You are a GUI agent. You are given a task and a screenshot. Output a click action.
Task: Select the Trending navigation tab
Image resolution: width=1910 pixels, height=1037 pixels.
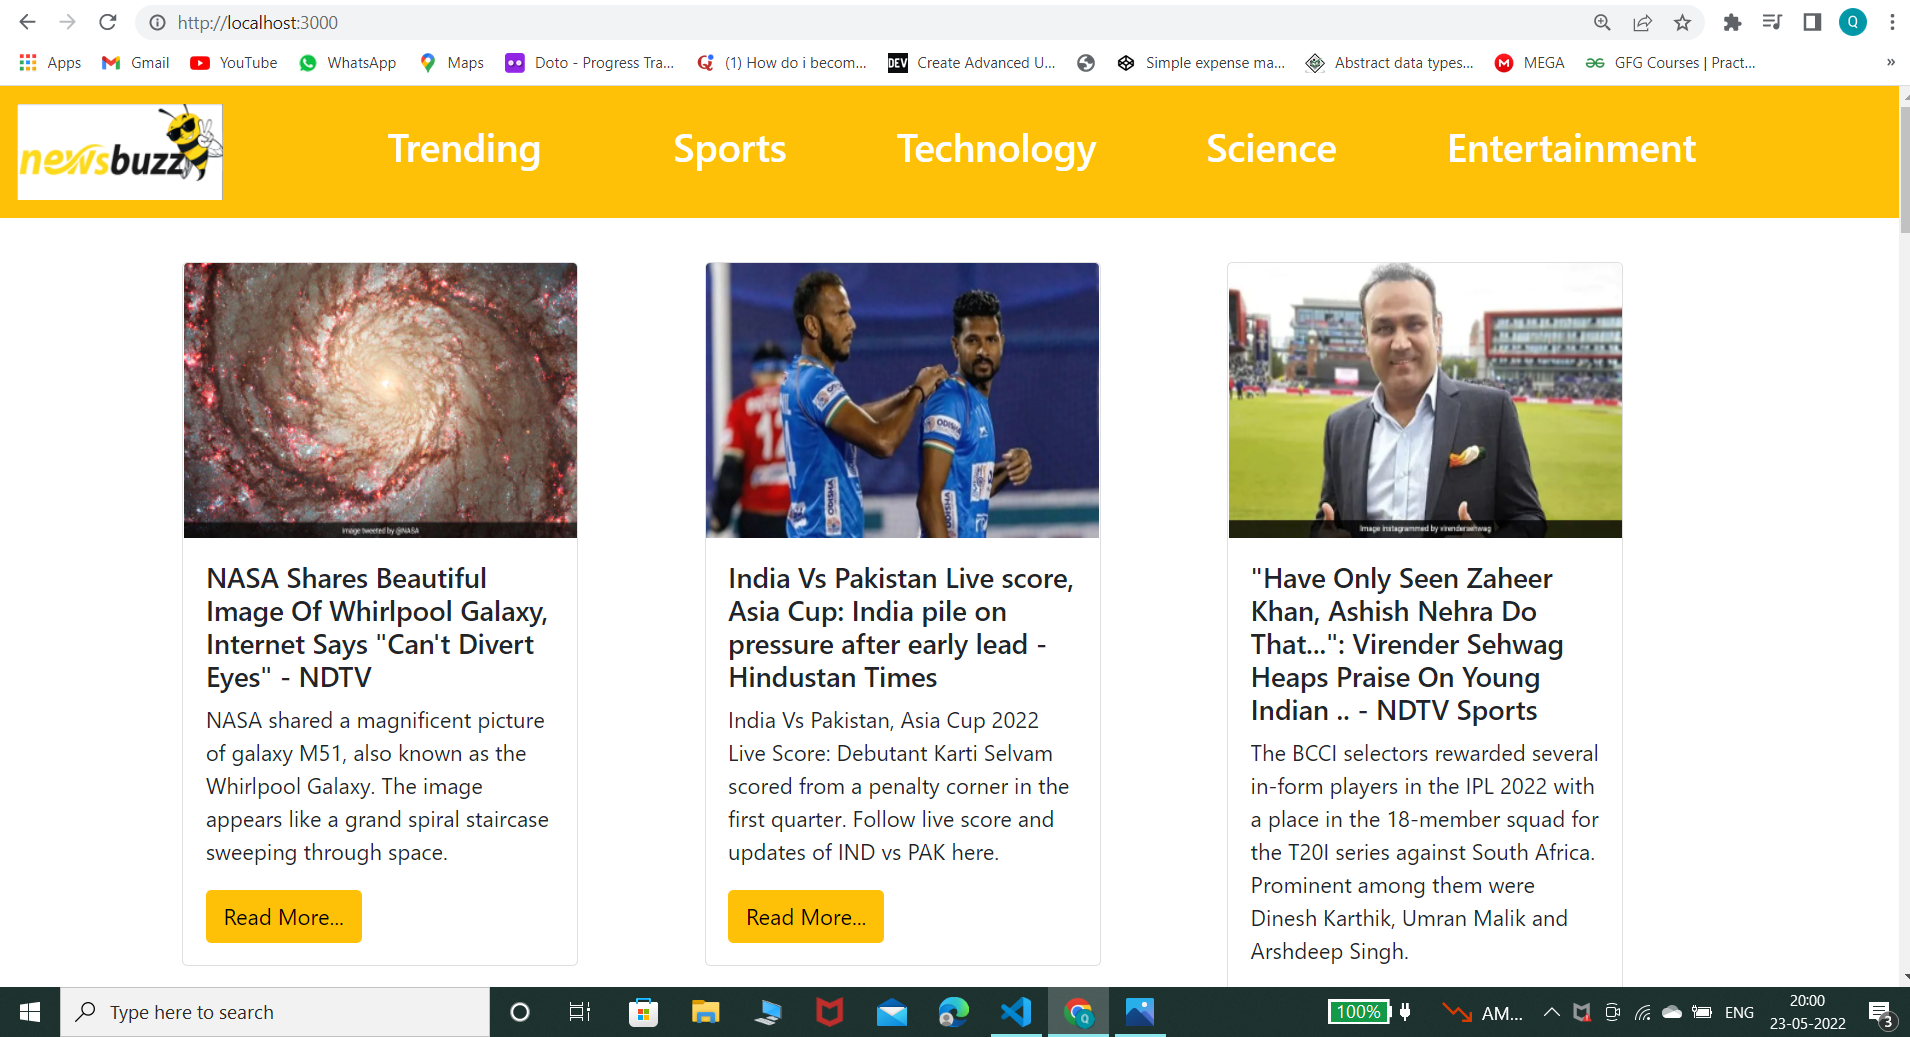464,149
